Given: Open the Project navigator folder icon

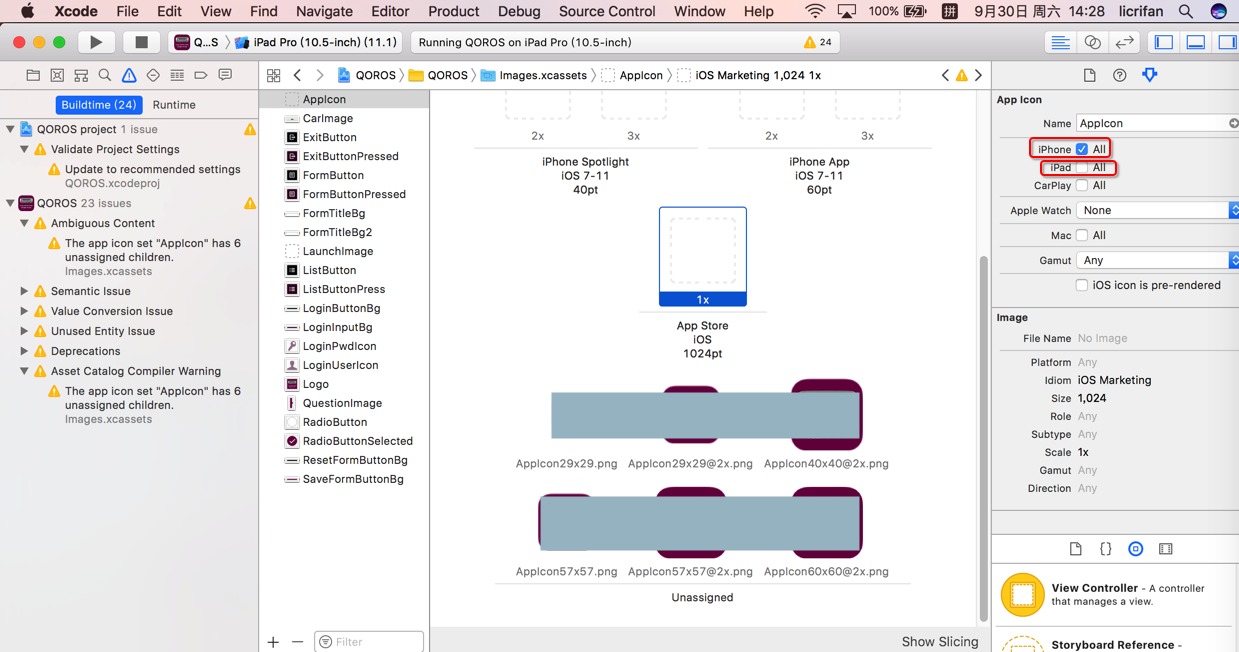Looking at the screenshot, I should pyautogui.click(x=33, y=75).
